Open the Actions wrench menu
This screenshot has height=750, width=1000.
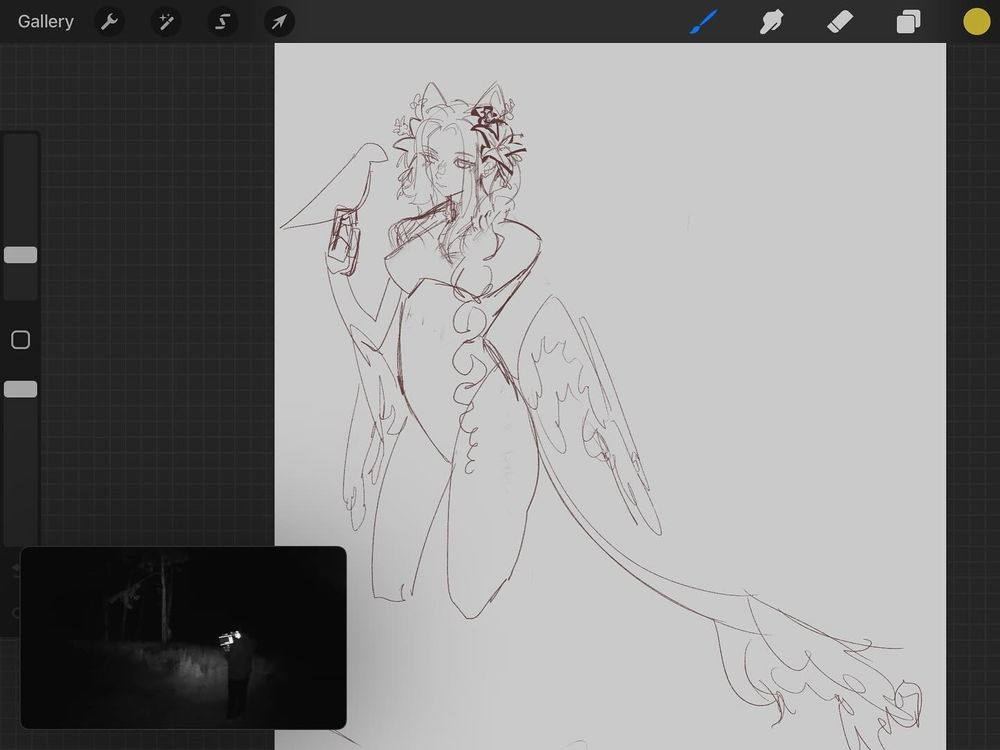109,22
